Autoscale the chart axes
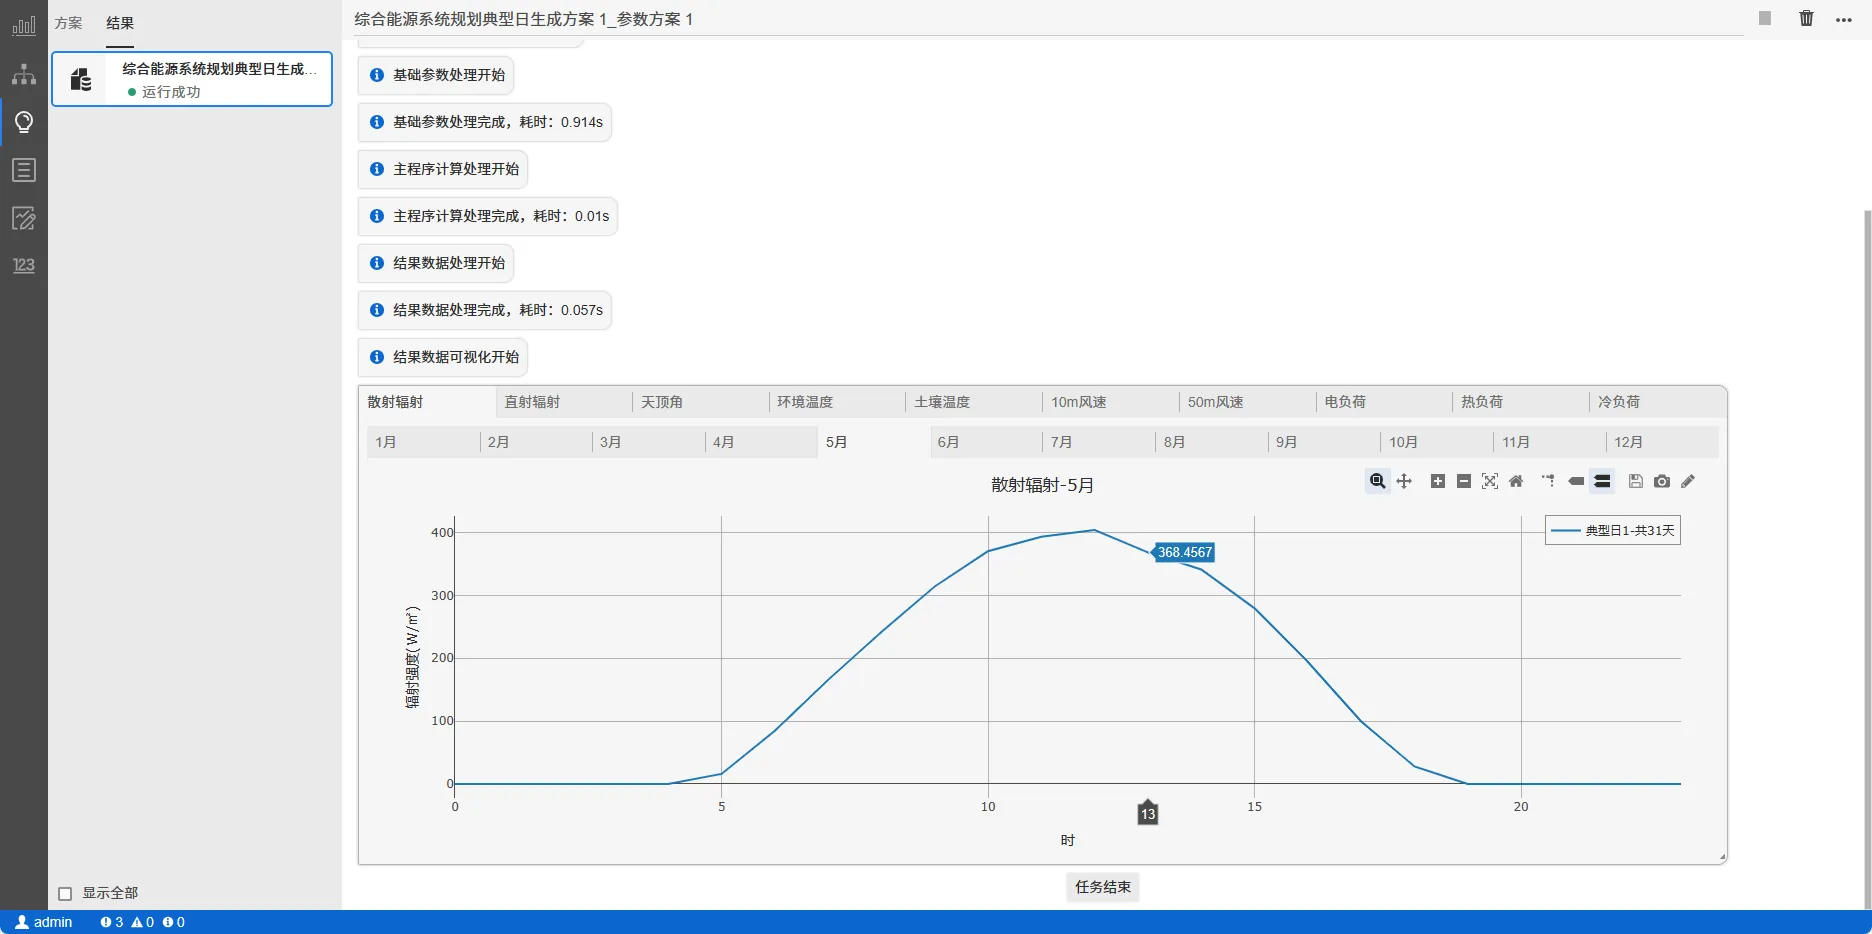1872x934 pixels. pyautogui.click(x=1489, y=481)
